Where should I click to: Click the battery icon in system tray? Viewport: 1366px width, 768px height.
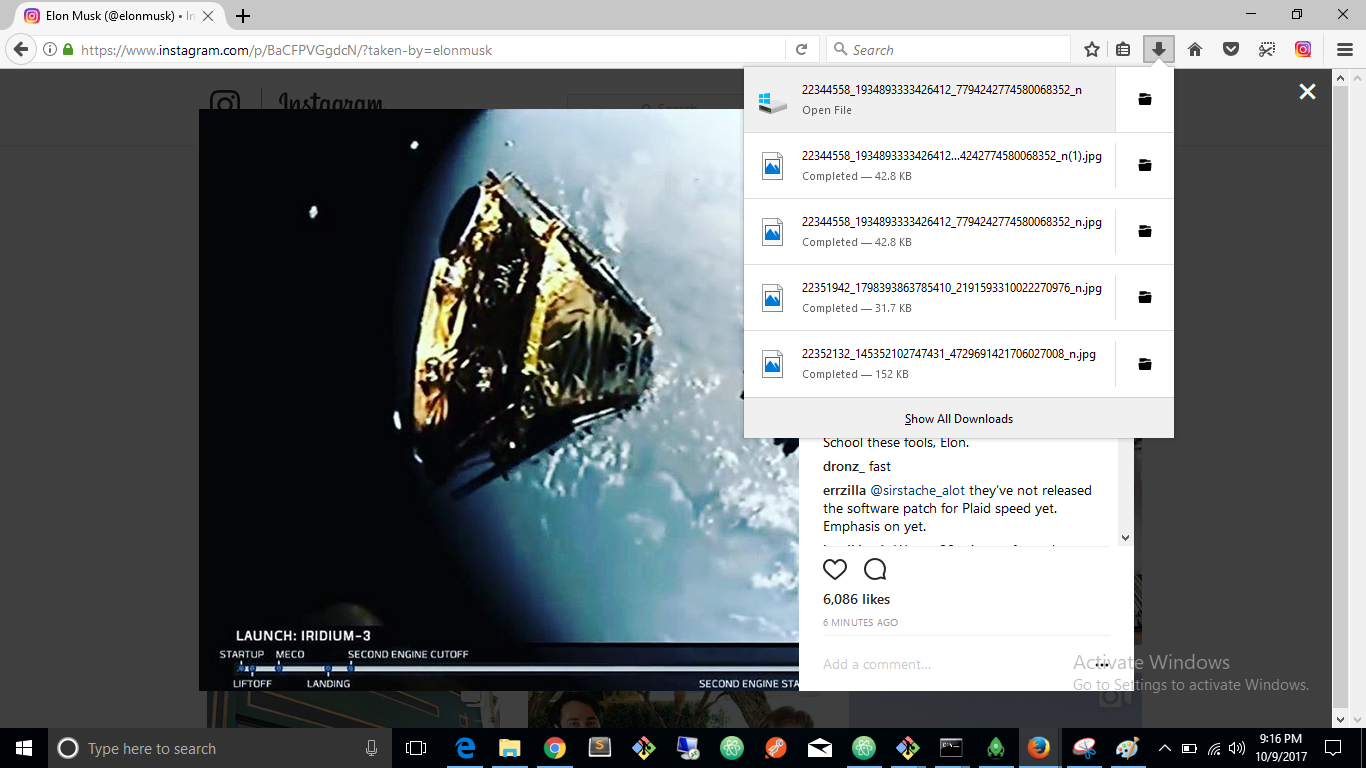tap(1189, 748)
